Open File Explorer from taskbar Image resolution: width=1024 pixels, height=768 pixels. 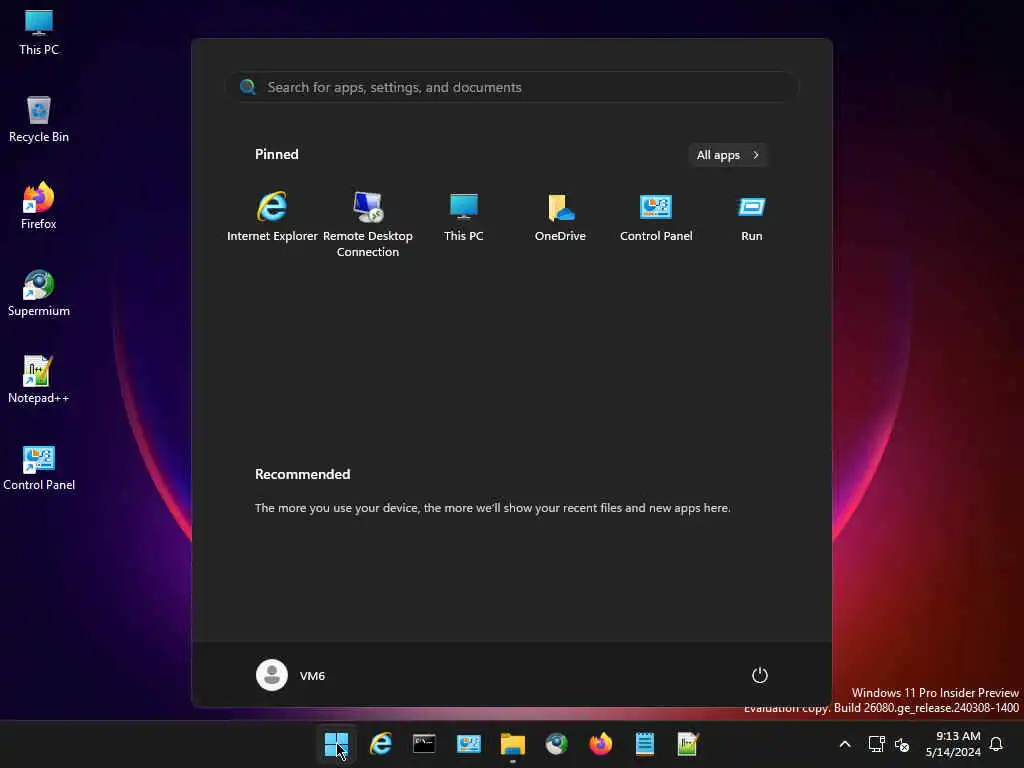[x=513, y=743]
